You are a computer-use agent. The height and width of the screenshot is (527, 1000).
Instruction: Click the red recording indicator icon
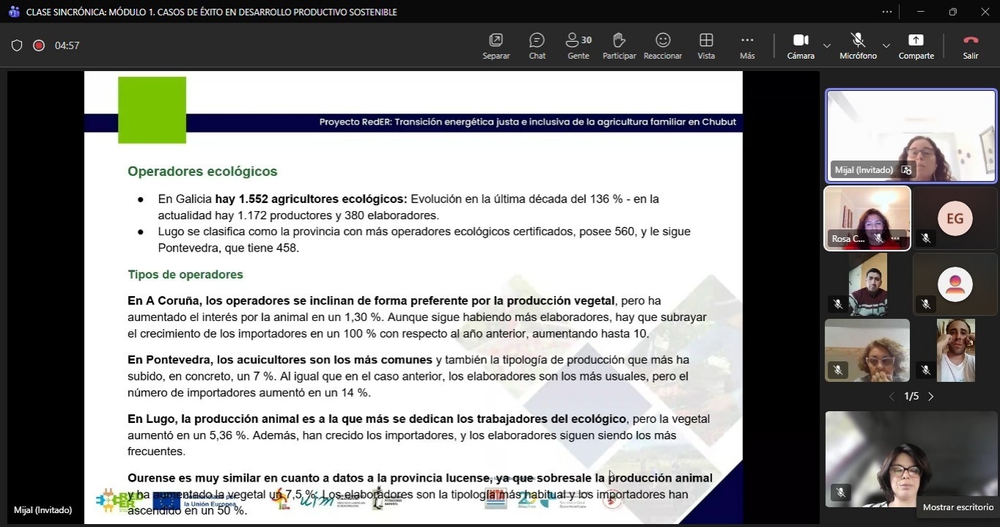[x=39, y=45]
